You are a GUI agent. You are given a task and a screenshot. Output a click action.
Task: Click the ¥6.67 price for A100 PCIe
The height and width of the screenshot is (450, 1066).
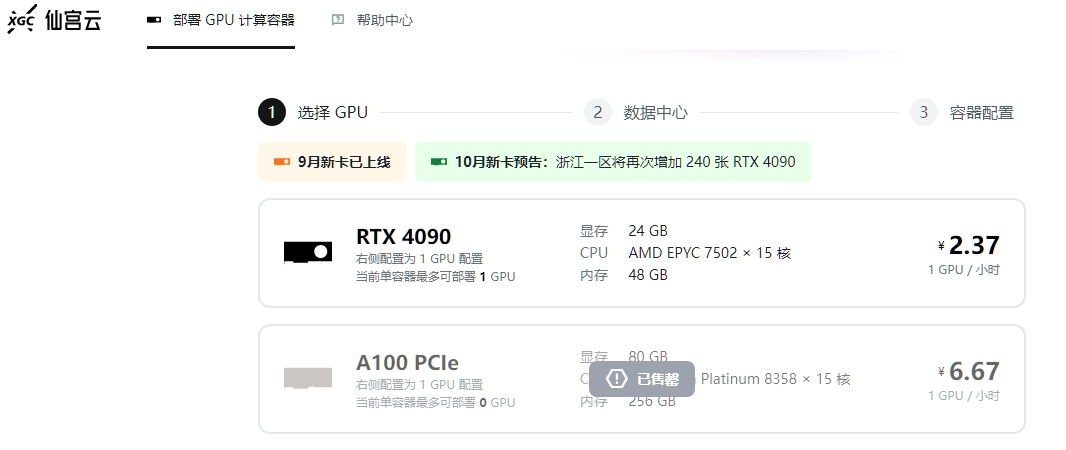(969, 372)
